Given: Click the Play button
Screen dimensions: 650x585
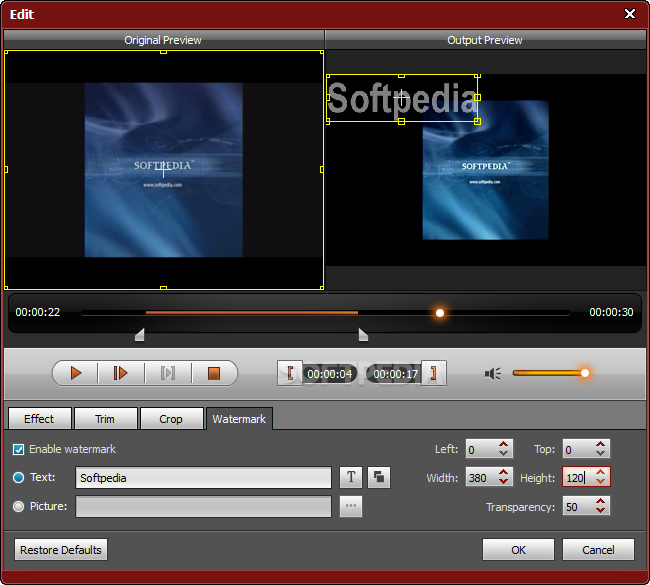Looking at the screenshot, I should [x=76, y=373].
